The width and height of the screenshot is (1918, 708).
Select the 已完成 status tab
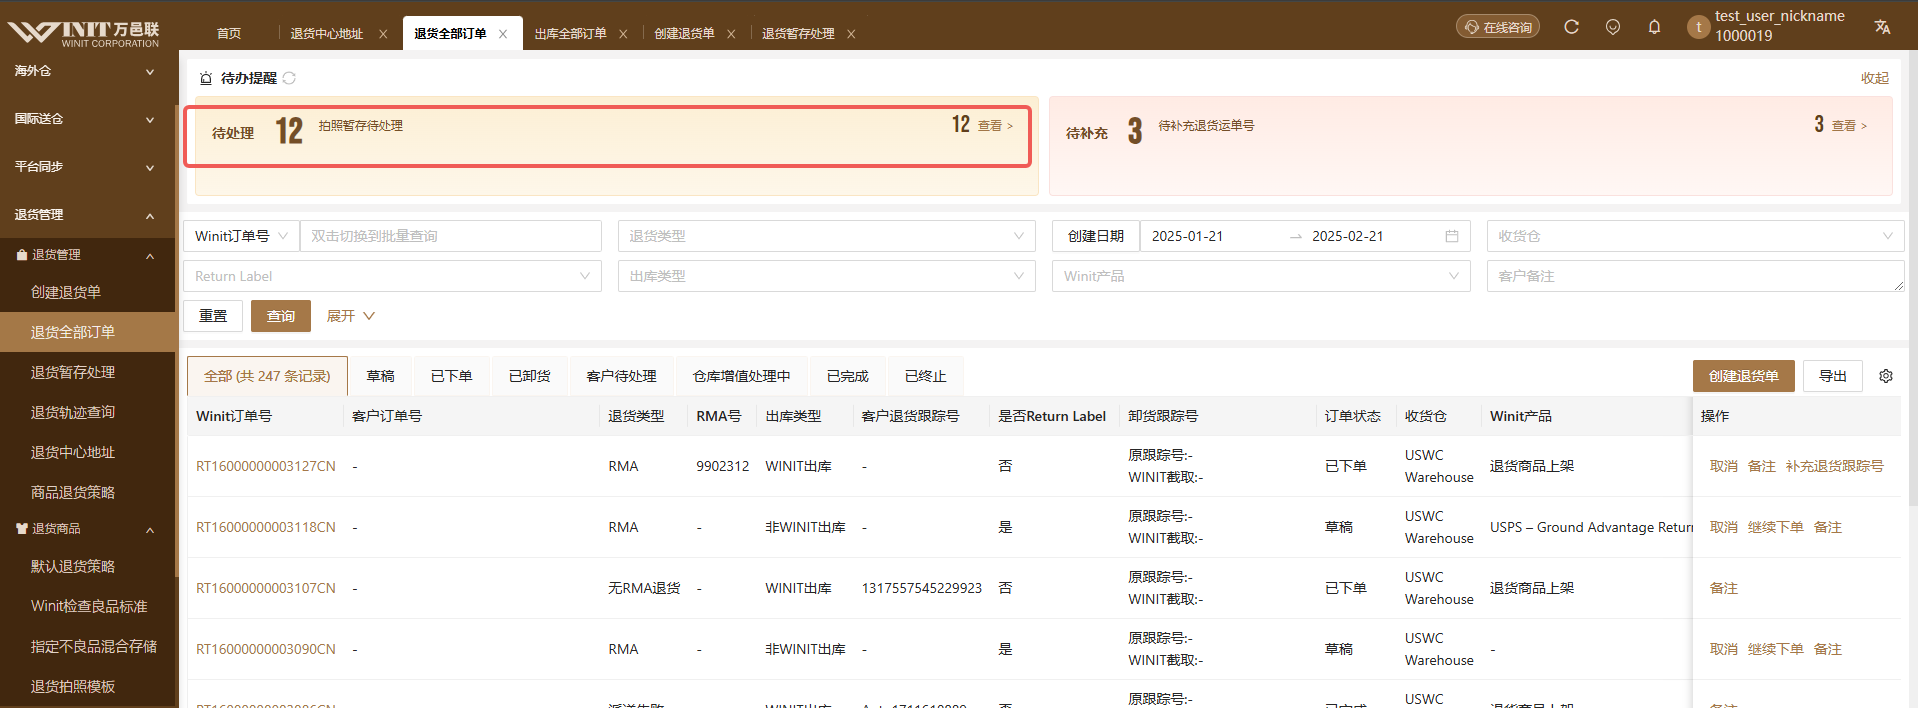848,376
